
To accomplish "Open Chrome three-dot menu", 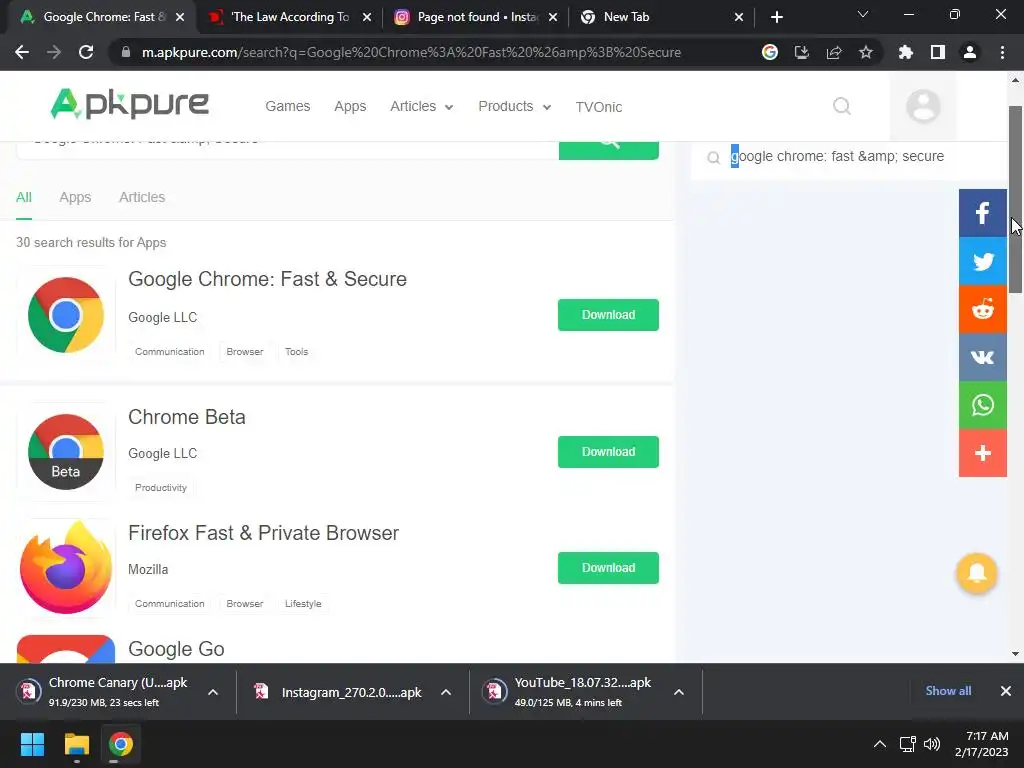I will [x=1002, y=52].
